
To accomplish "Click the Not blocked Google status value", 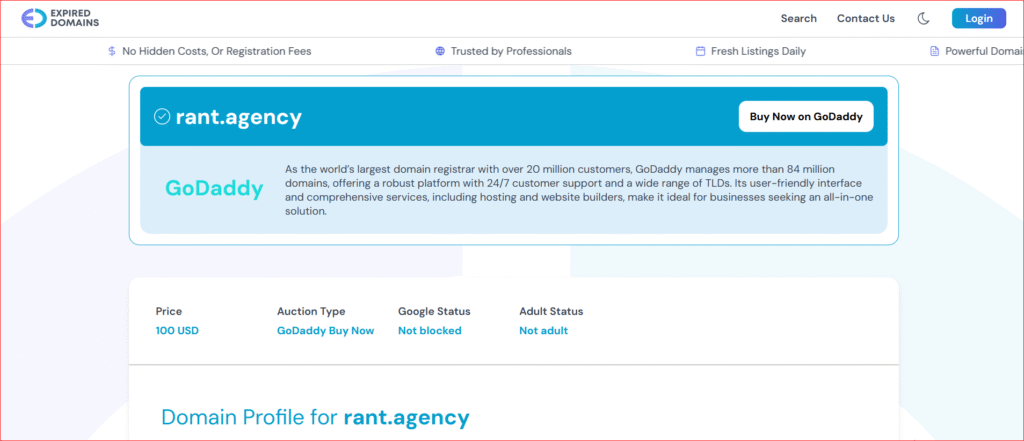I will point(430,331).
